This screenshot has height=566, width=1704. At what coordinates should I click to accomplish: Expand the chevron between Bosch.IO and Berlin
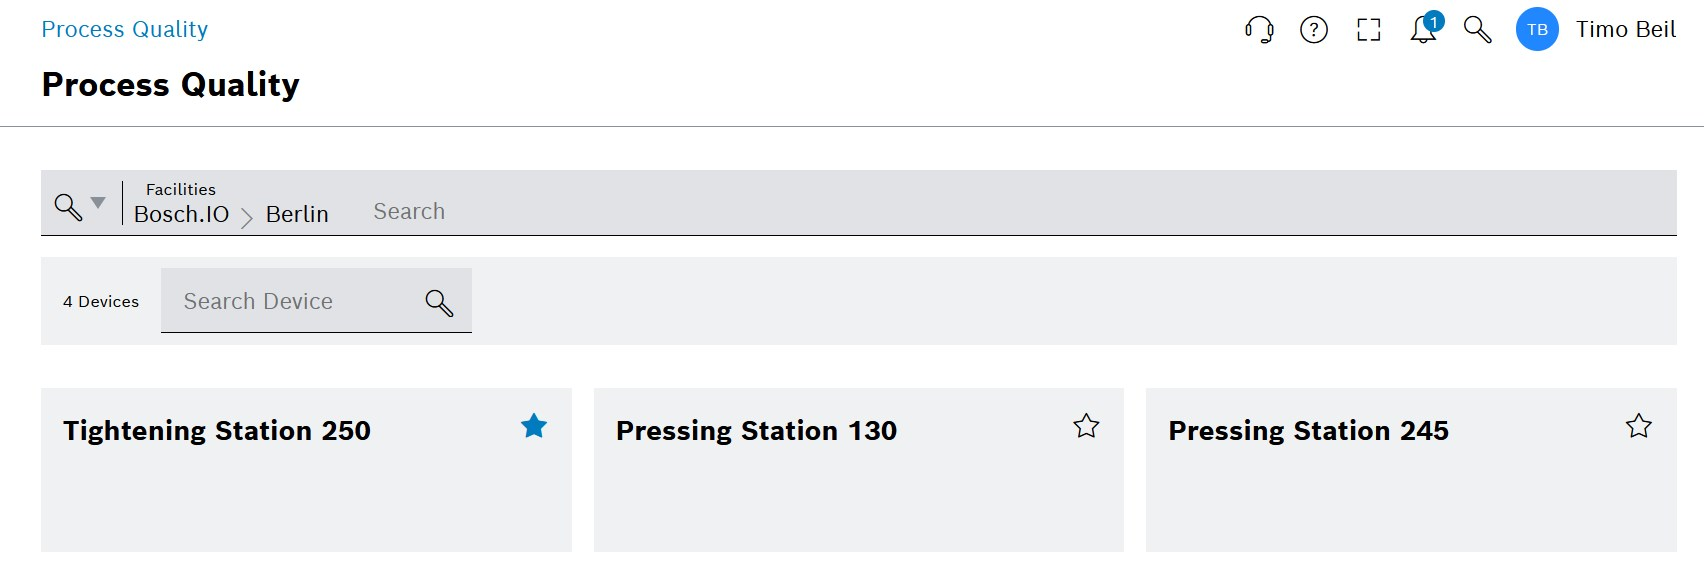(247, 217)
